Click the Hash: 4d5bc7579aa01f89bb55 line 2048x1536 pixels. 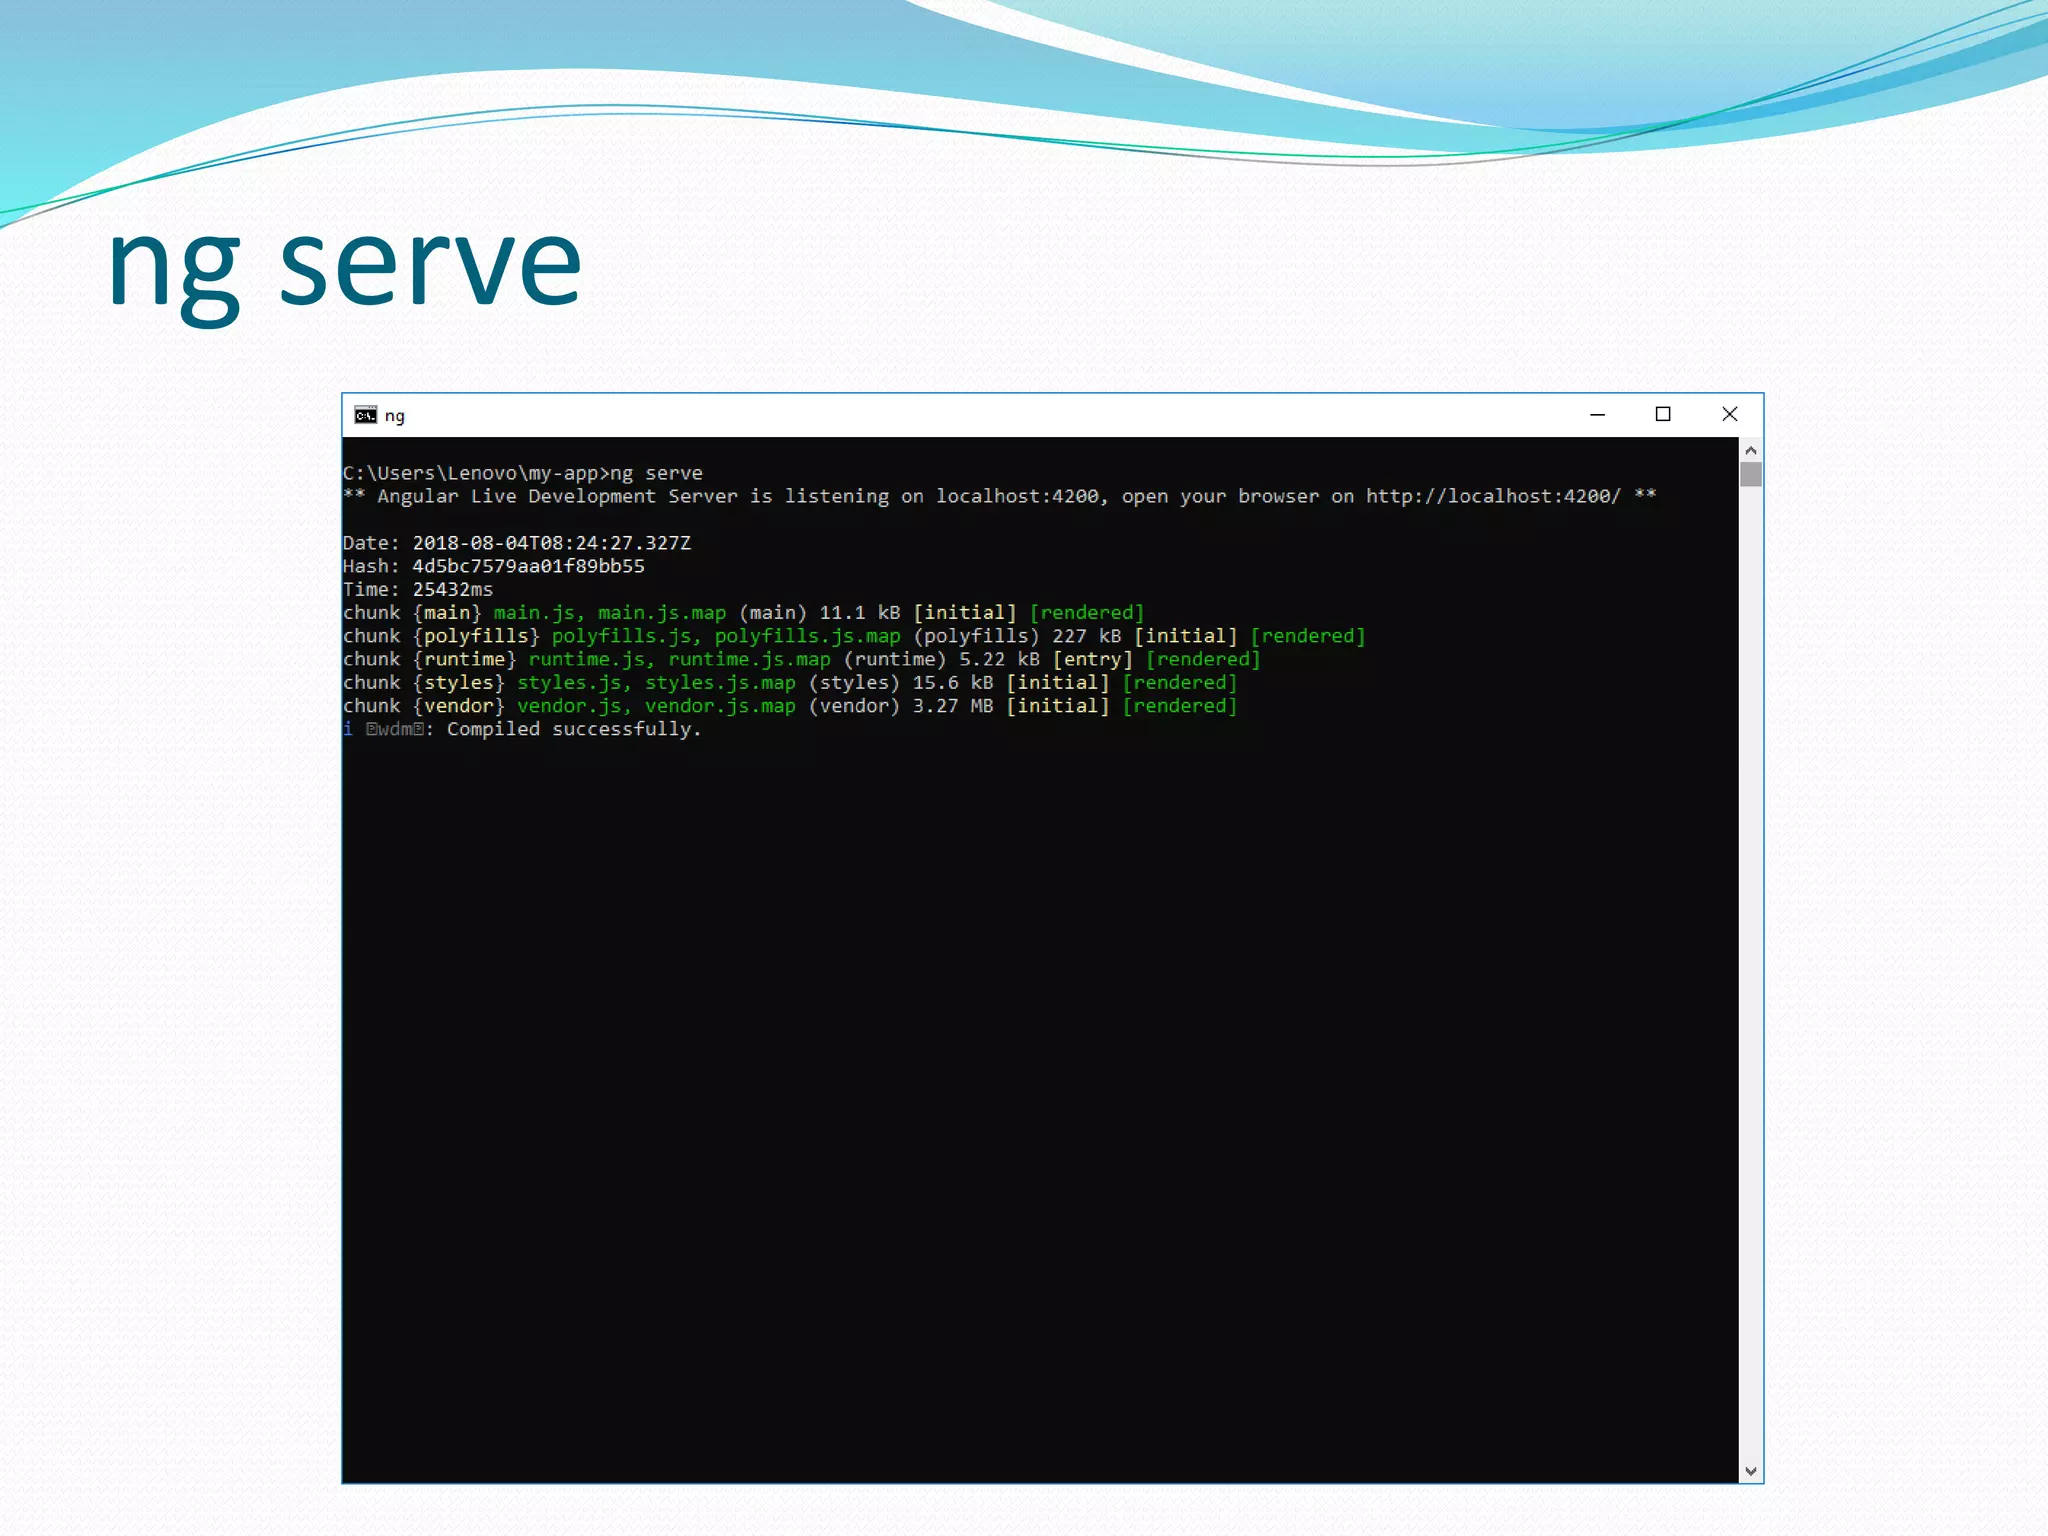[x=494, y=566]
